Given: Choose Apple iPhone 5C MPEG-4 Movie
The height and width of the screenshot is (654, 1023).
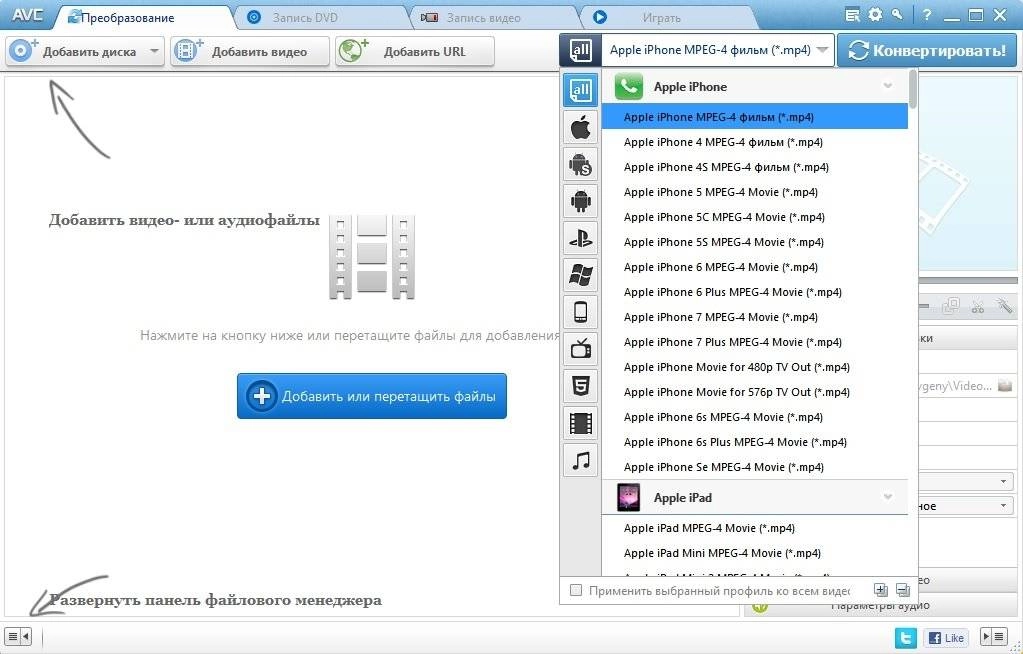Looking at the screenshot, I should click(x=754, y=217).
